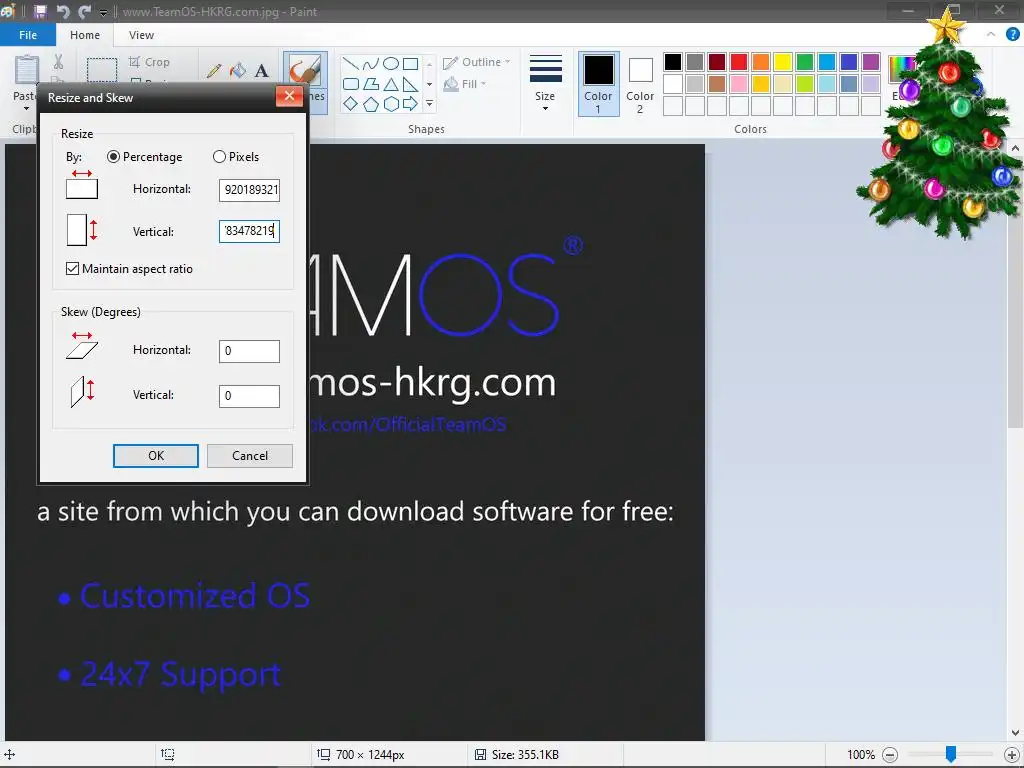Click the vertical scrollbar down arrow
The height and width of the screenshot is (768, 1024).
coord(1016,733)
